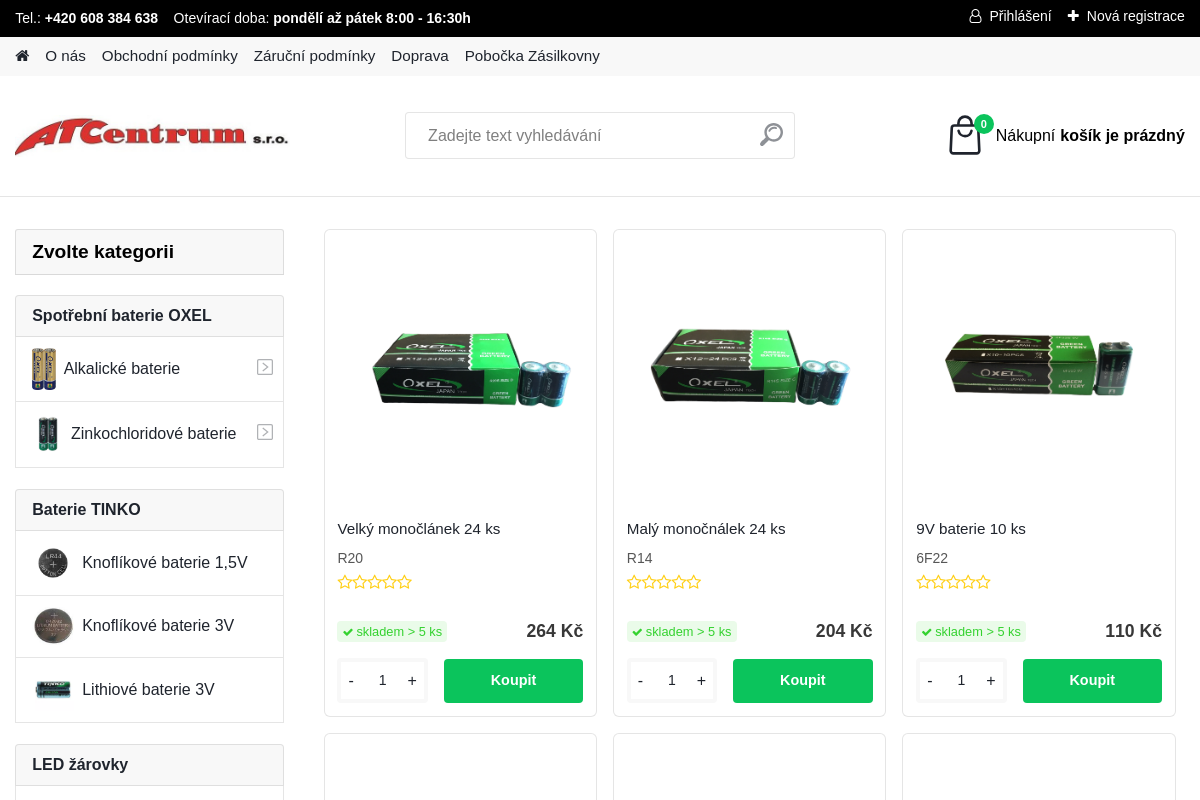1200x800 pixels.
Task: Click the Knoflíkové baterie 3V coin icon
Action: (x=53, y=626)
